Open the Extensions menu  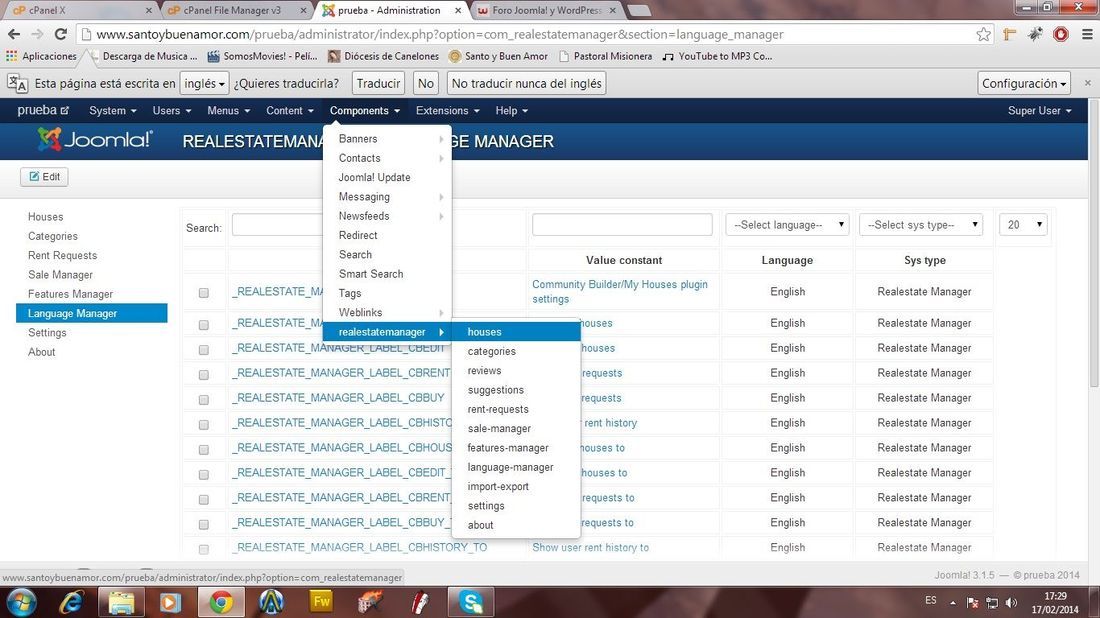click(448, 110)
